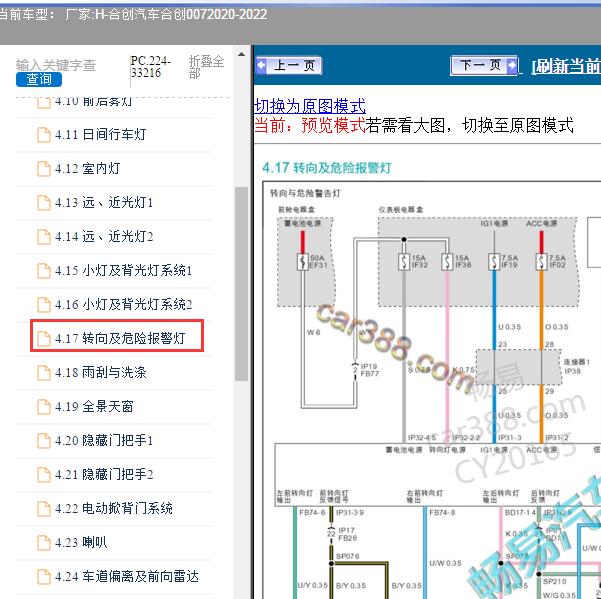Click right arrow icon on 下一页 button
This screenshot has width=601, height=599.
(512, 65)
